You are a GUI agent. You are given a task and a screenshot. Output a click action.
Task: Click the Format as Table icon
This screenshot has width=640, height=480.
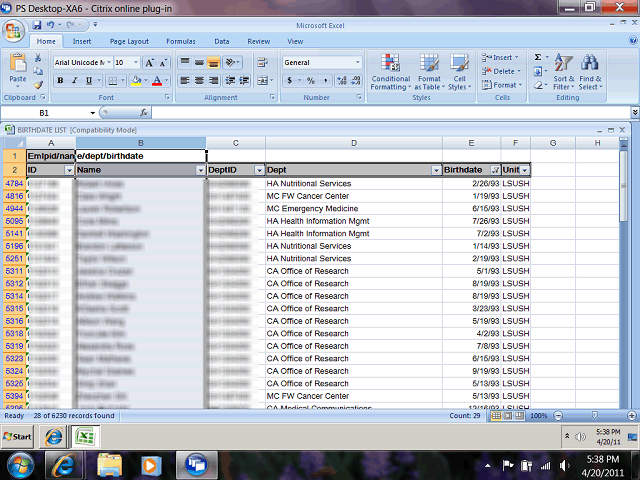click(x=429, y=70)
